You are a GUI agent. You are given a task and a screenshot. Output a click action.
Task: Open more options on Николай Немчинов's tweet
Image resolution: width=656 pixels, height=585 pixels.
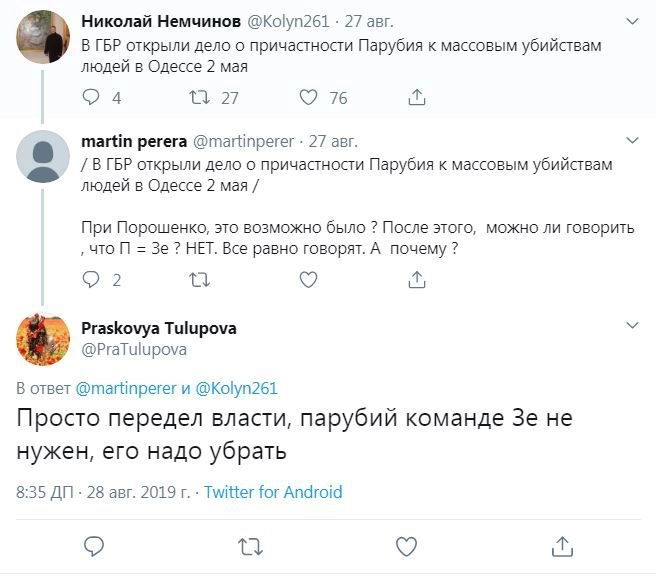point(632,20)
